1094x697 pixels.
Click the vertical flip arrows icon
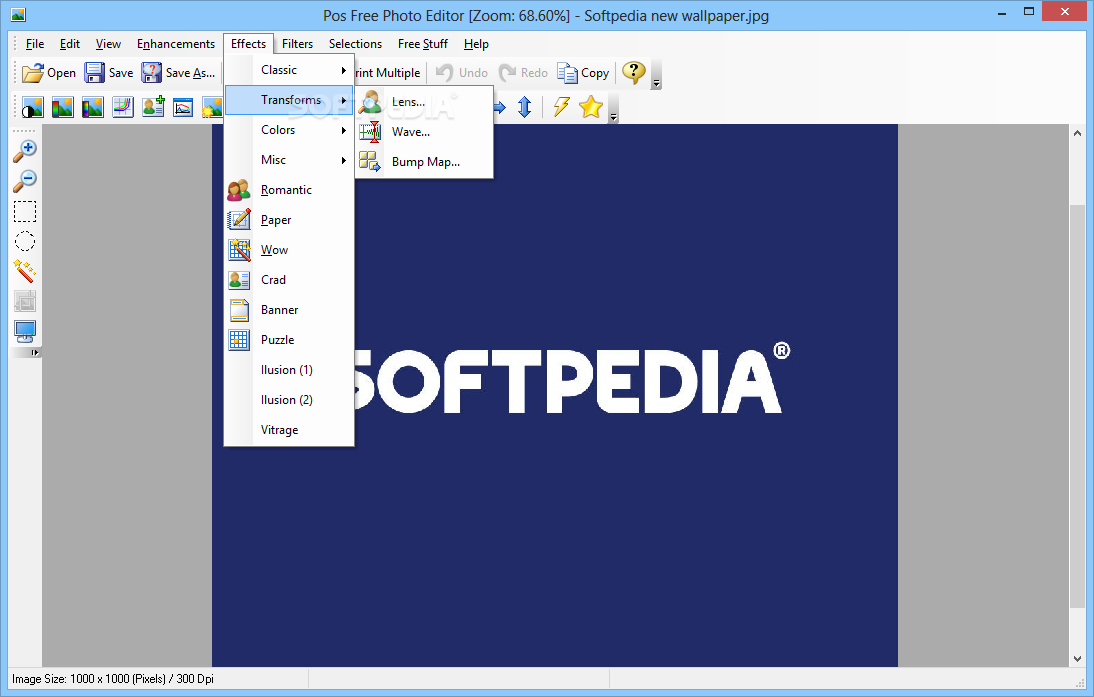(525, 107)
